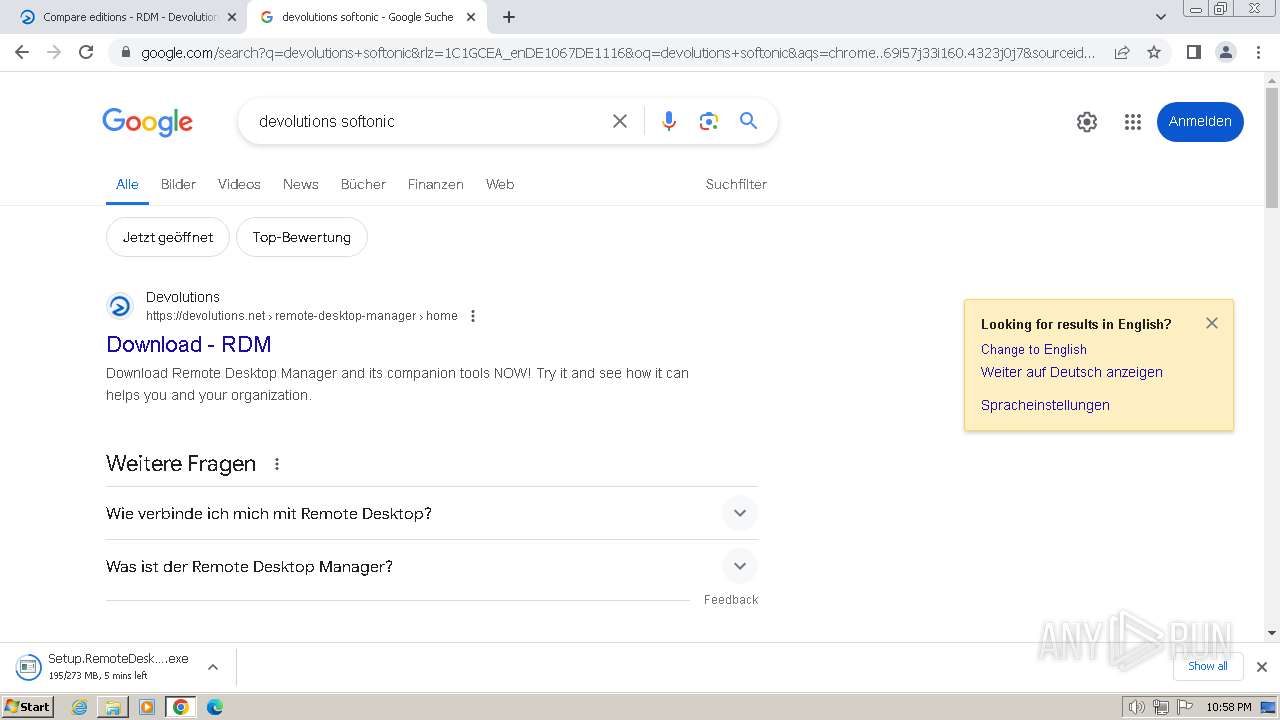Switch to Alle results tab

pos(127,184)
